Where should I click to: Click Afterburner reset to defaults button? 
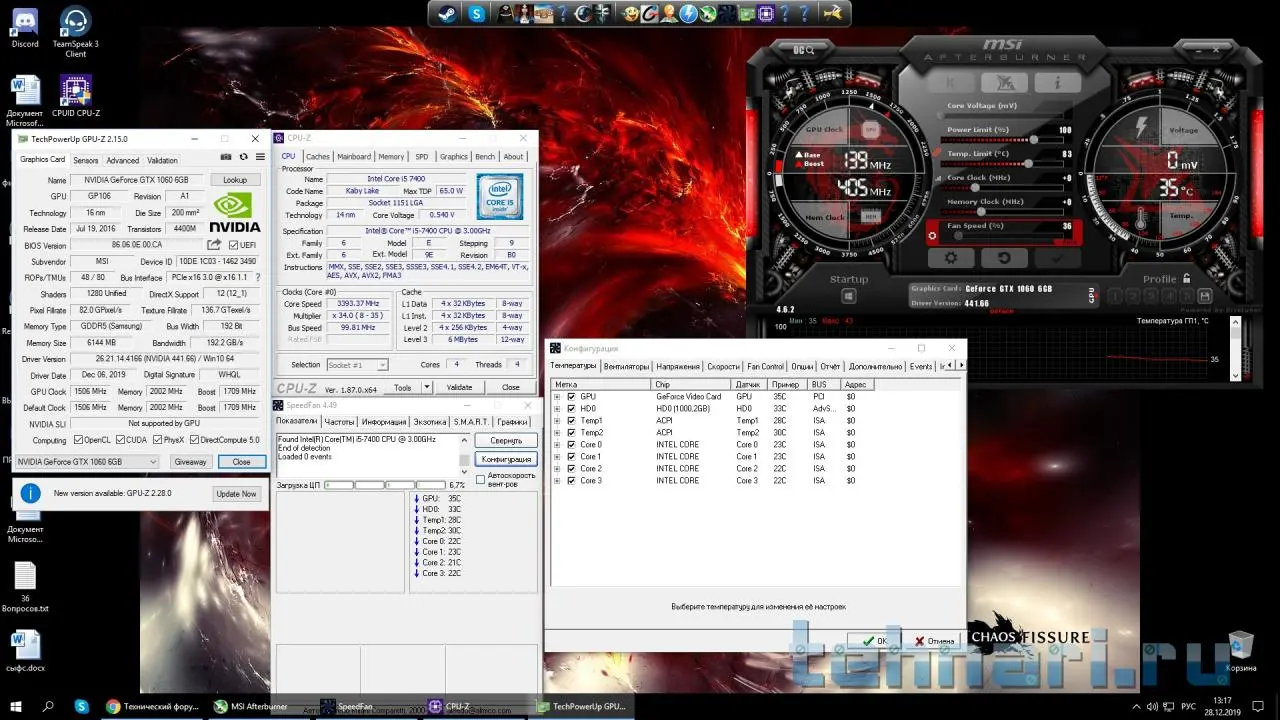point(1003,258)
